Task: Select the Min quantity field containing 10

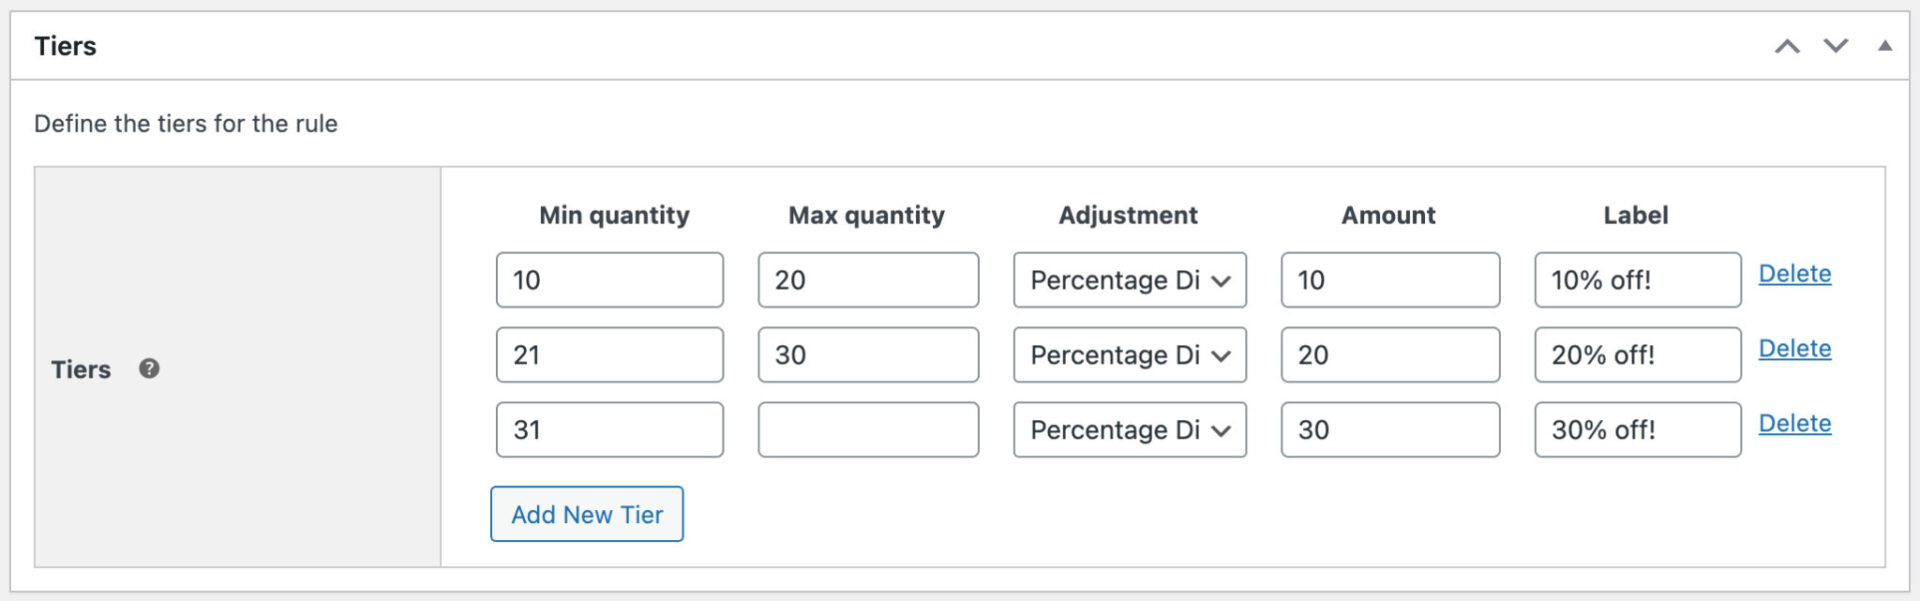Action: coord(609,280)
